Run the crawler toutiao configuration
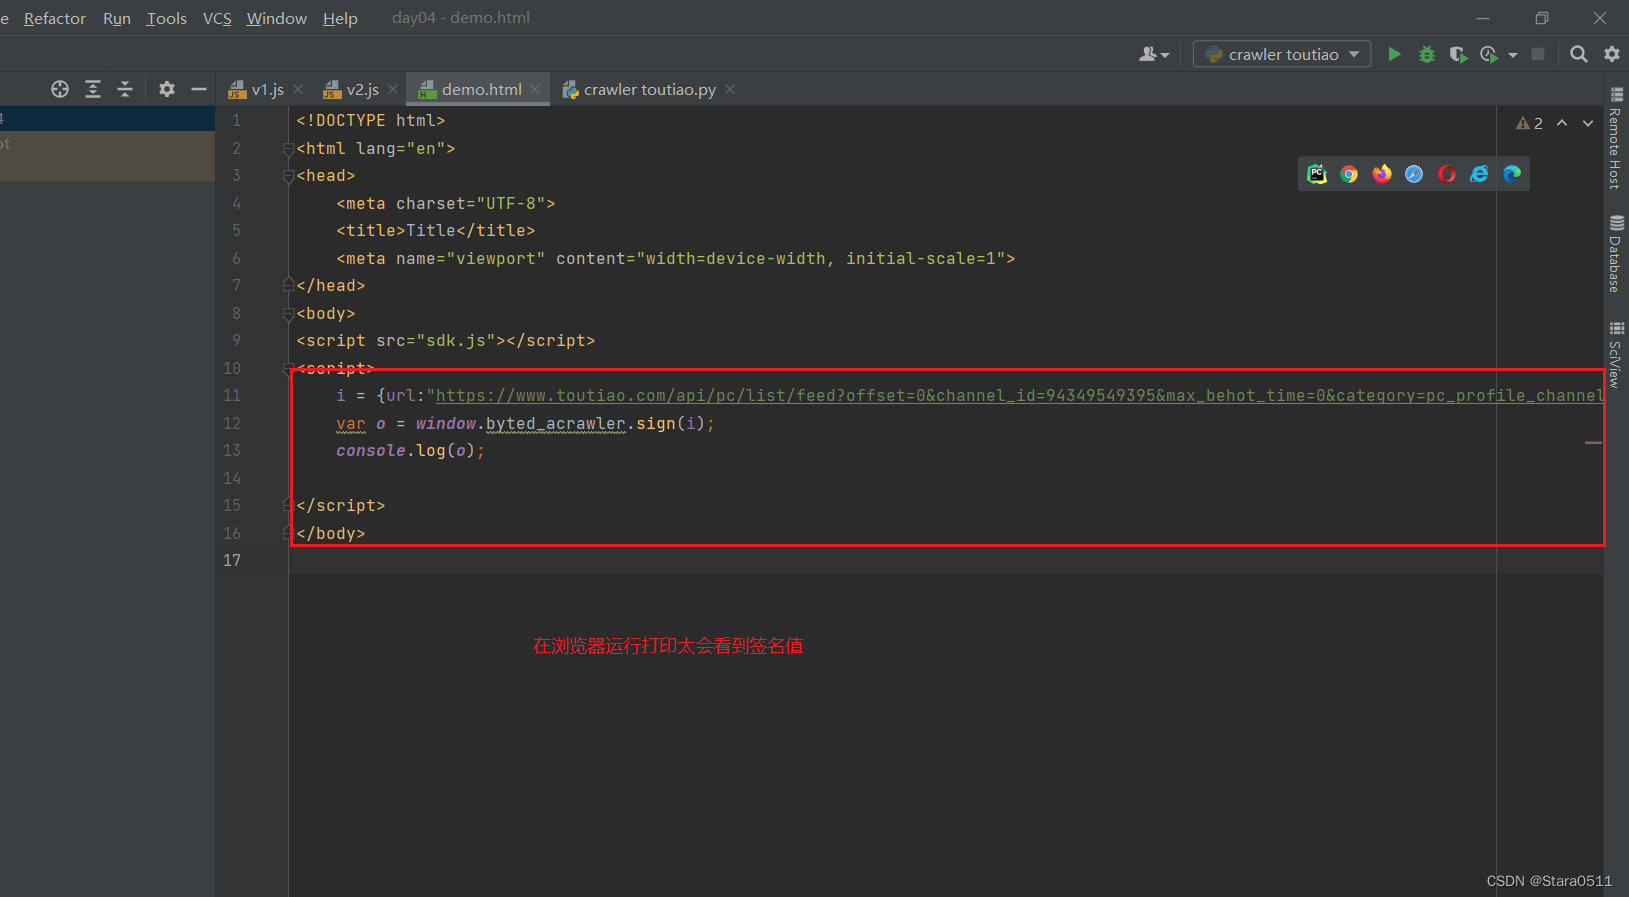1629x897 pixels. (1394, 54)
